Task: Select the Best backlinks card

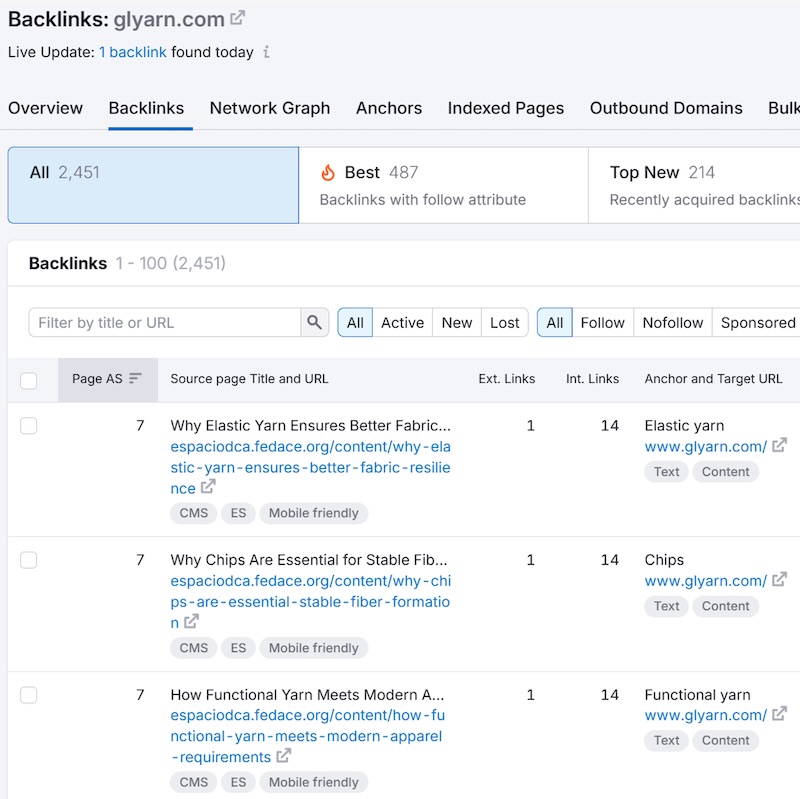Action: tap(443, 185)
